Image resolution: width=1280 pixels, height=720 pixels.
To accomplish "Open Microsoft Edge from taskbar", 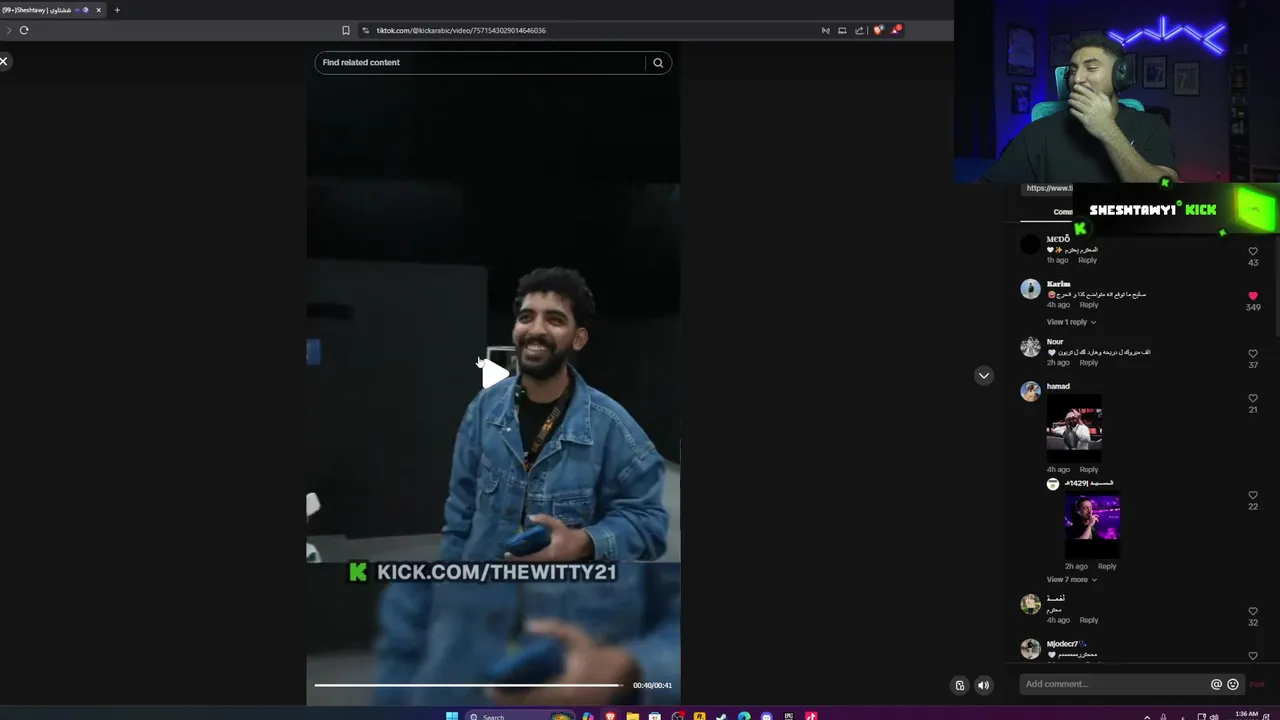I will (744, 716).
